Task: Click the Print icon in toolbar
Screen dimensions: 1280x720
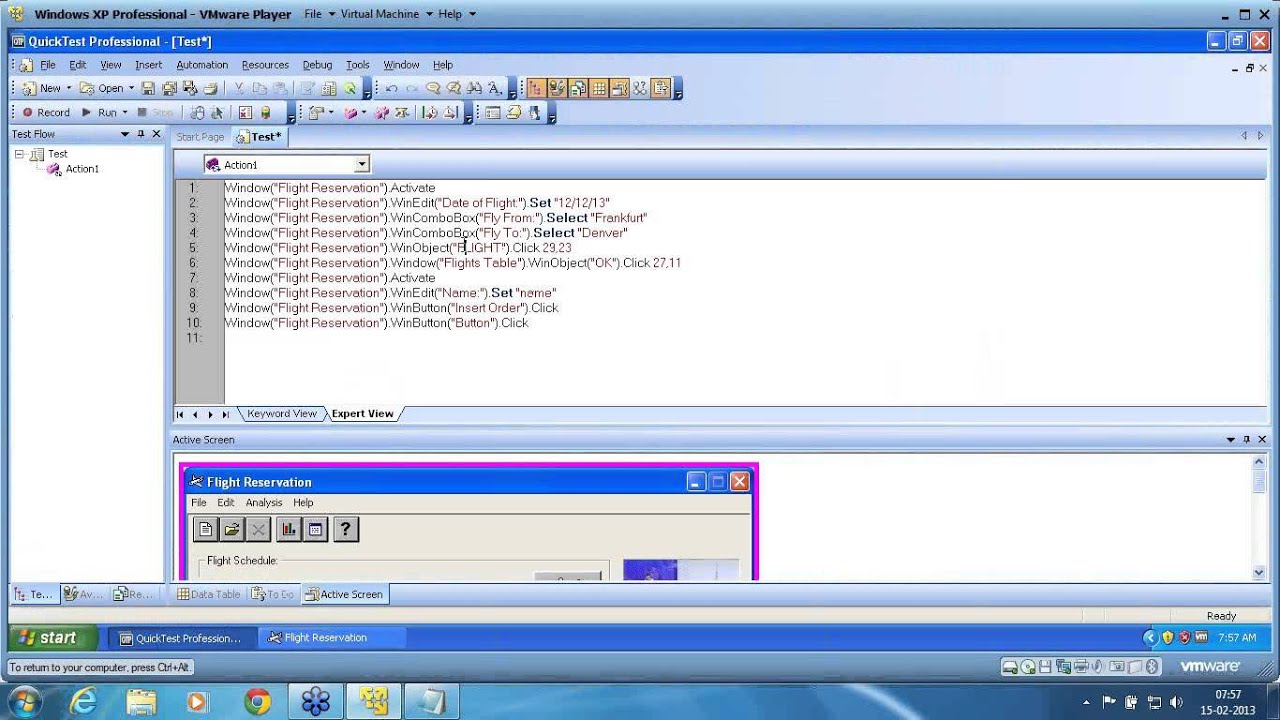Action: pyautogui.click(x=209, y=88)
